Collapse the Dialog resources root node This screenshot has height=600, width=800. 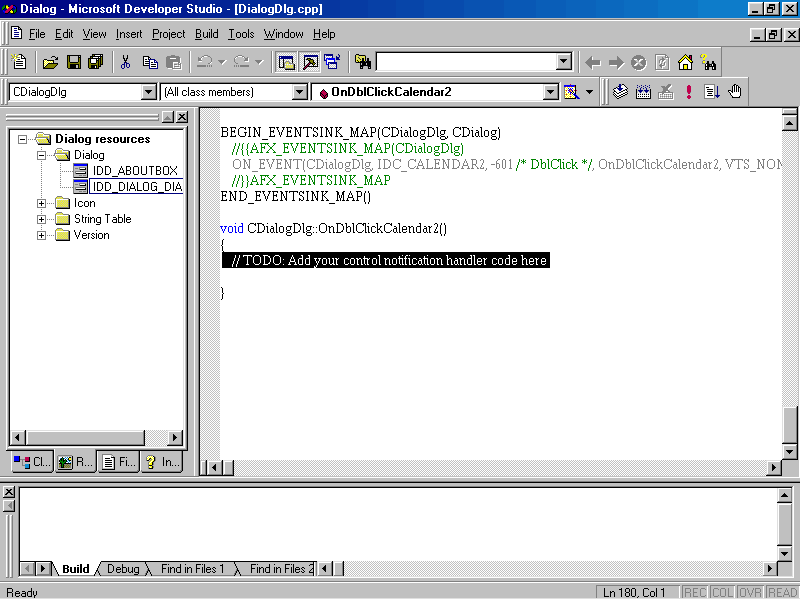click(x=22, y=139)
